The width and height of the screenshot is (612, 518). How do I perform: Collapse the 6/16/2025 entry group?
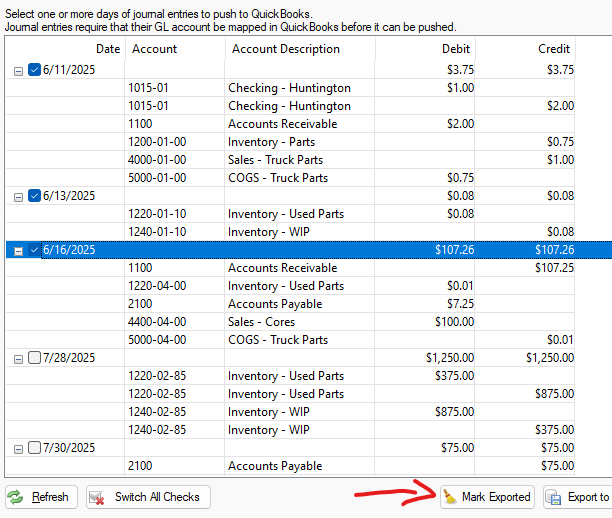click(18, 250)
